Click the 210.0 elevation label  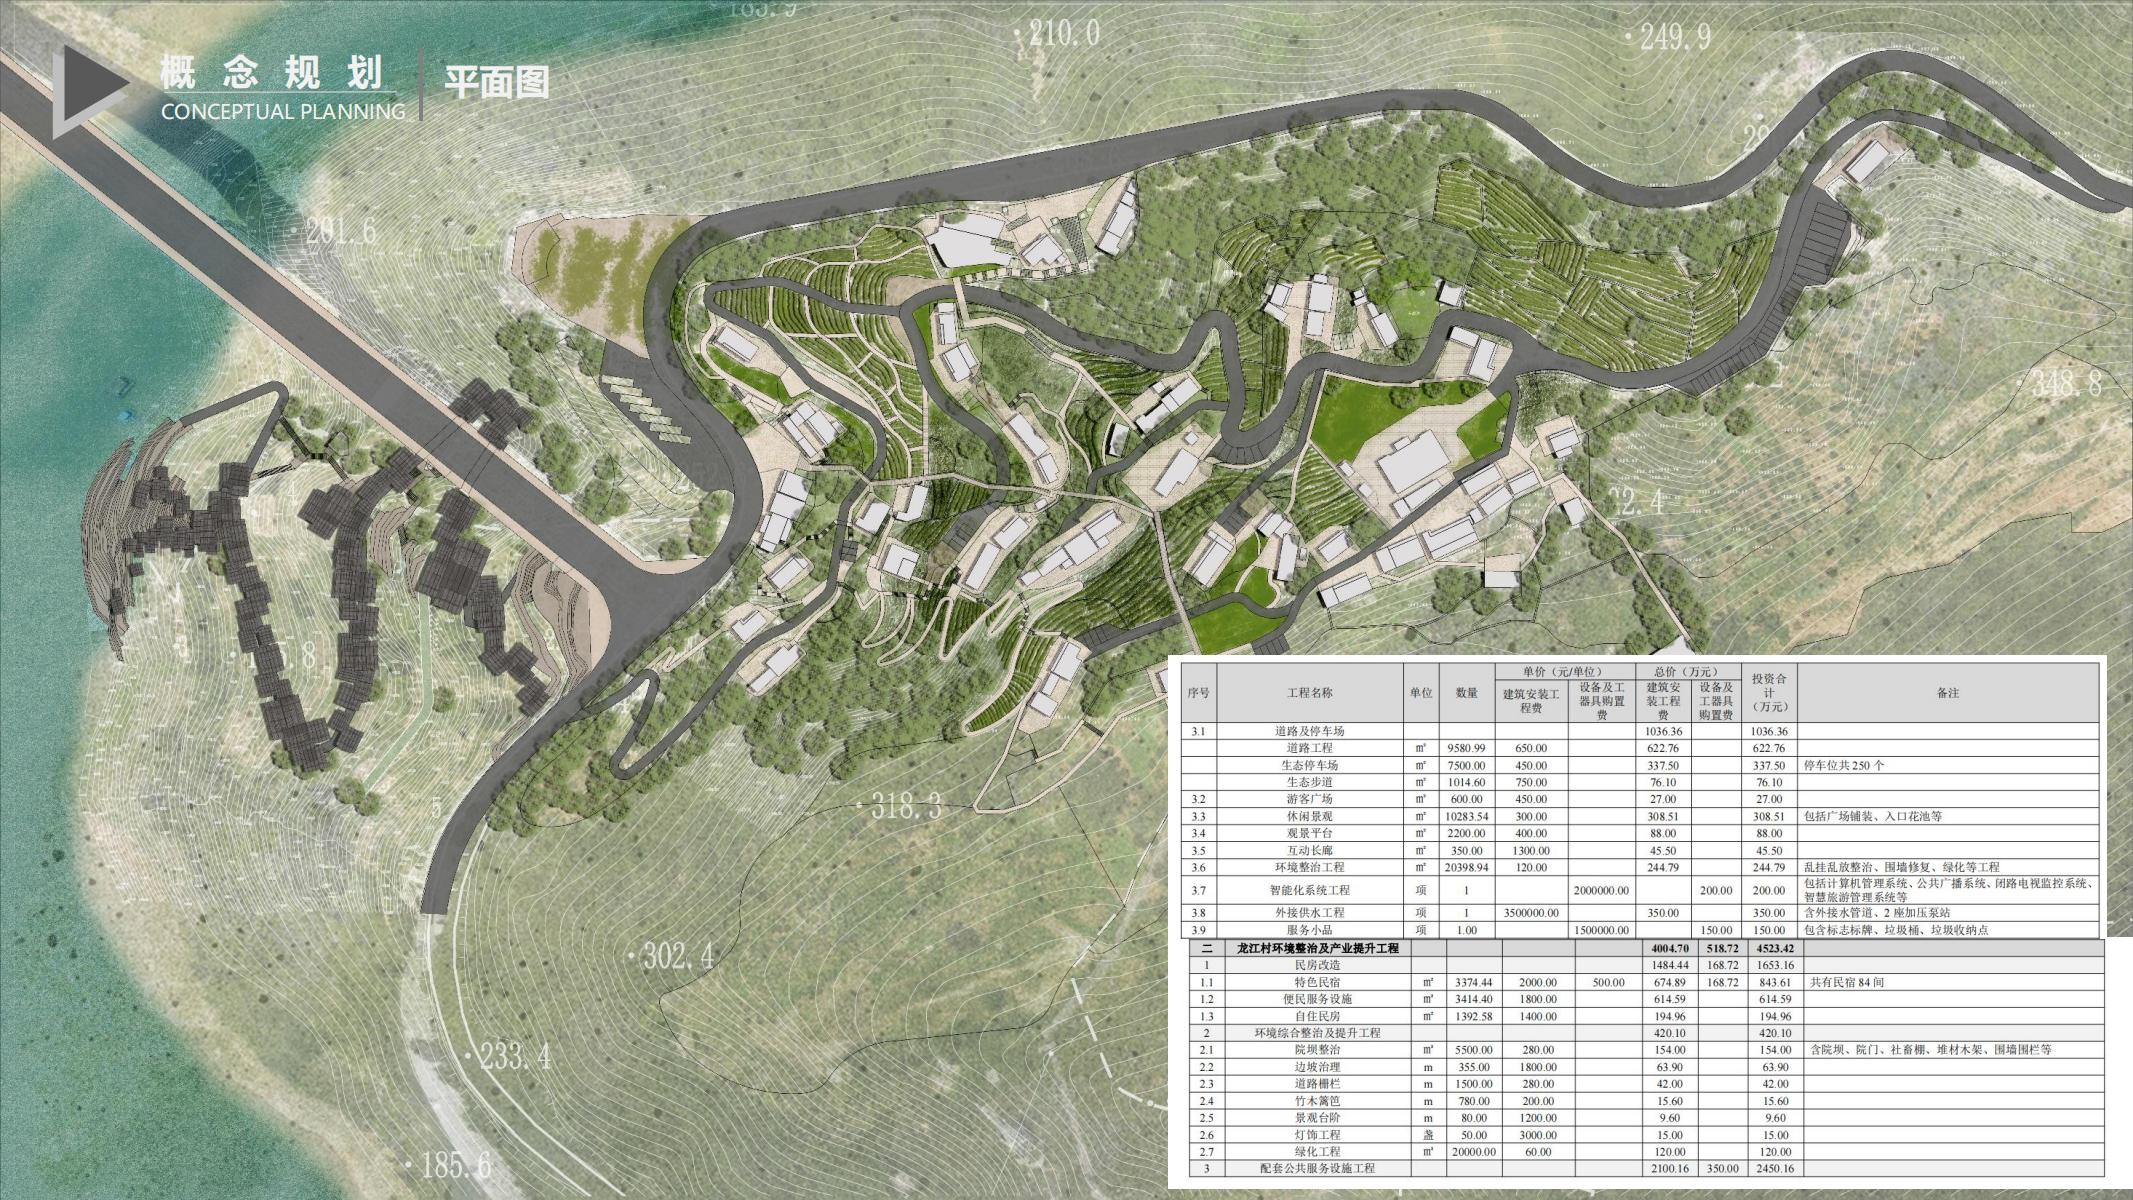pos(1062,35)
